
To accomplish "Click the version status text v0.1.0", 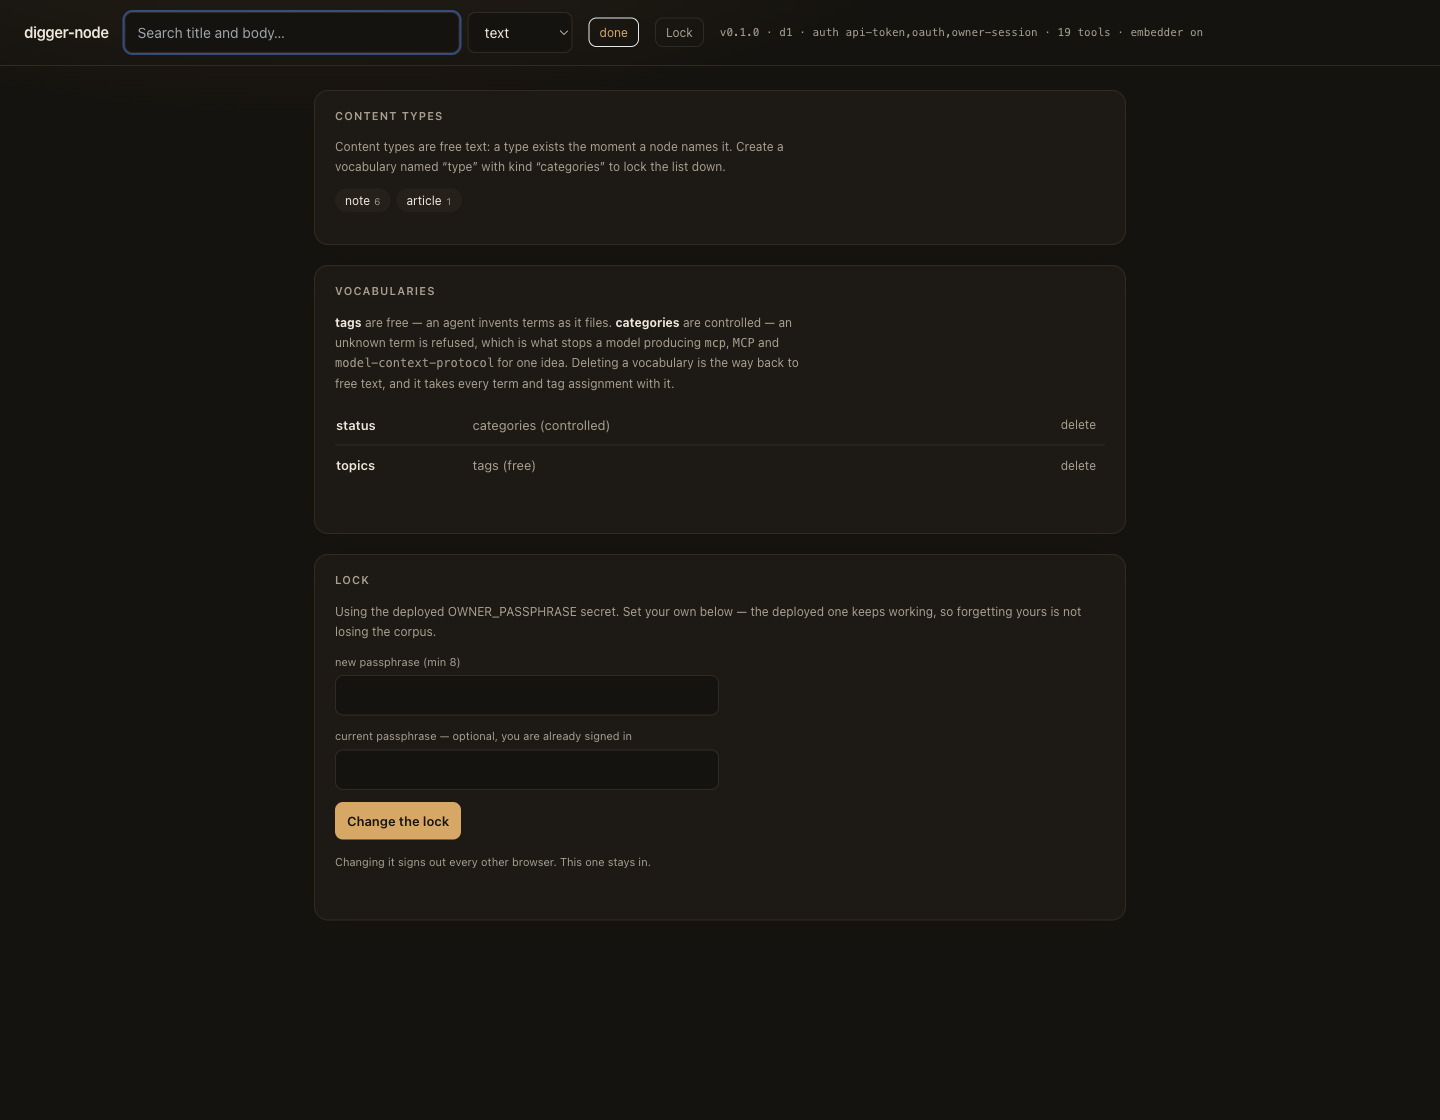I will [739, 33].
